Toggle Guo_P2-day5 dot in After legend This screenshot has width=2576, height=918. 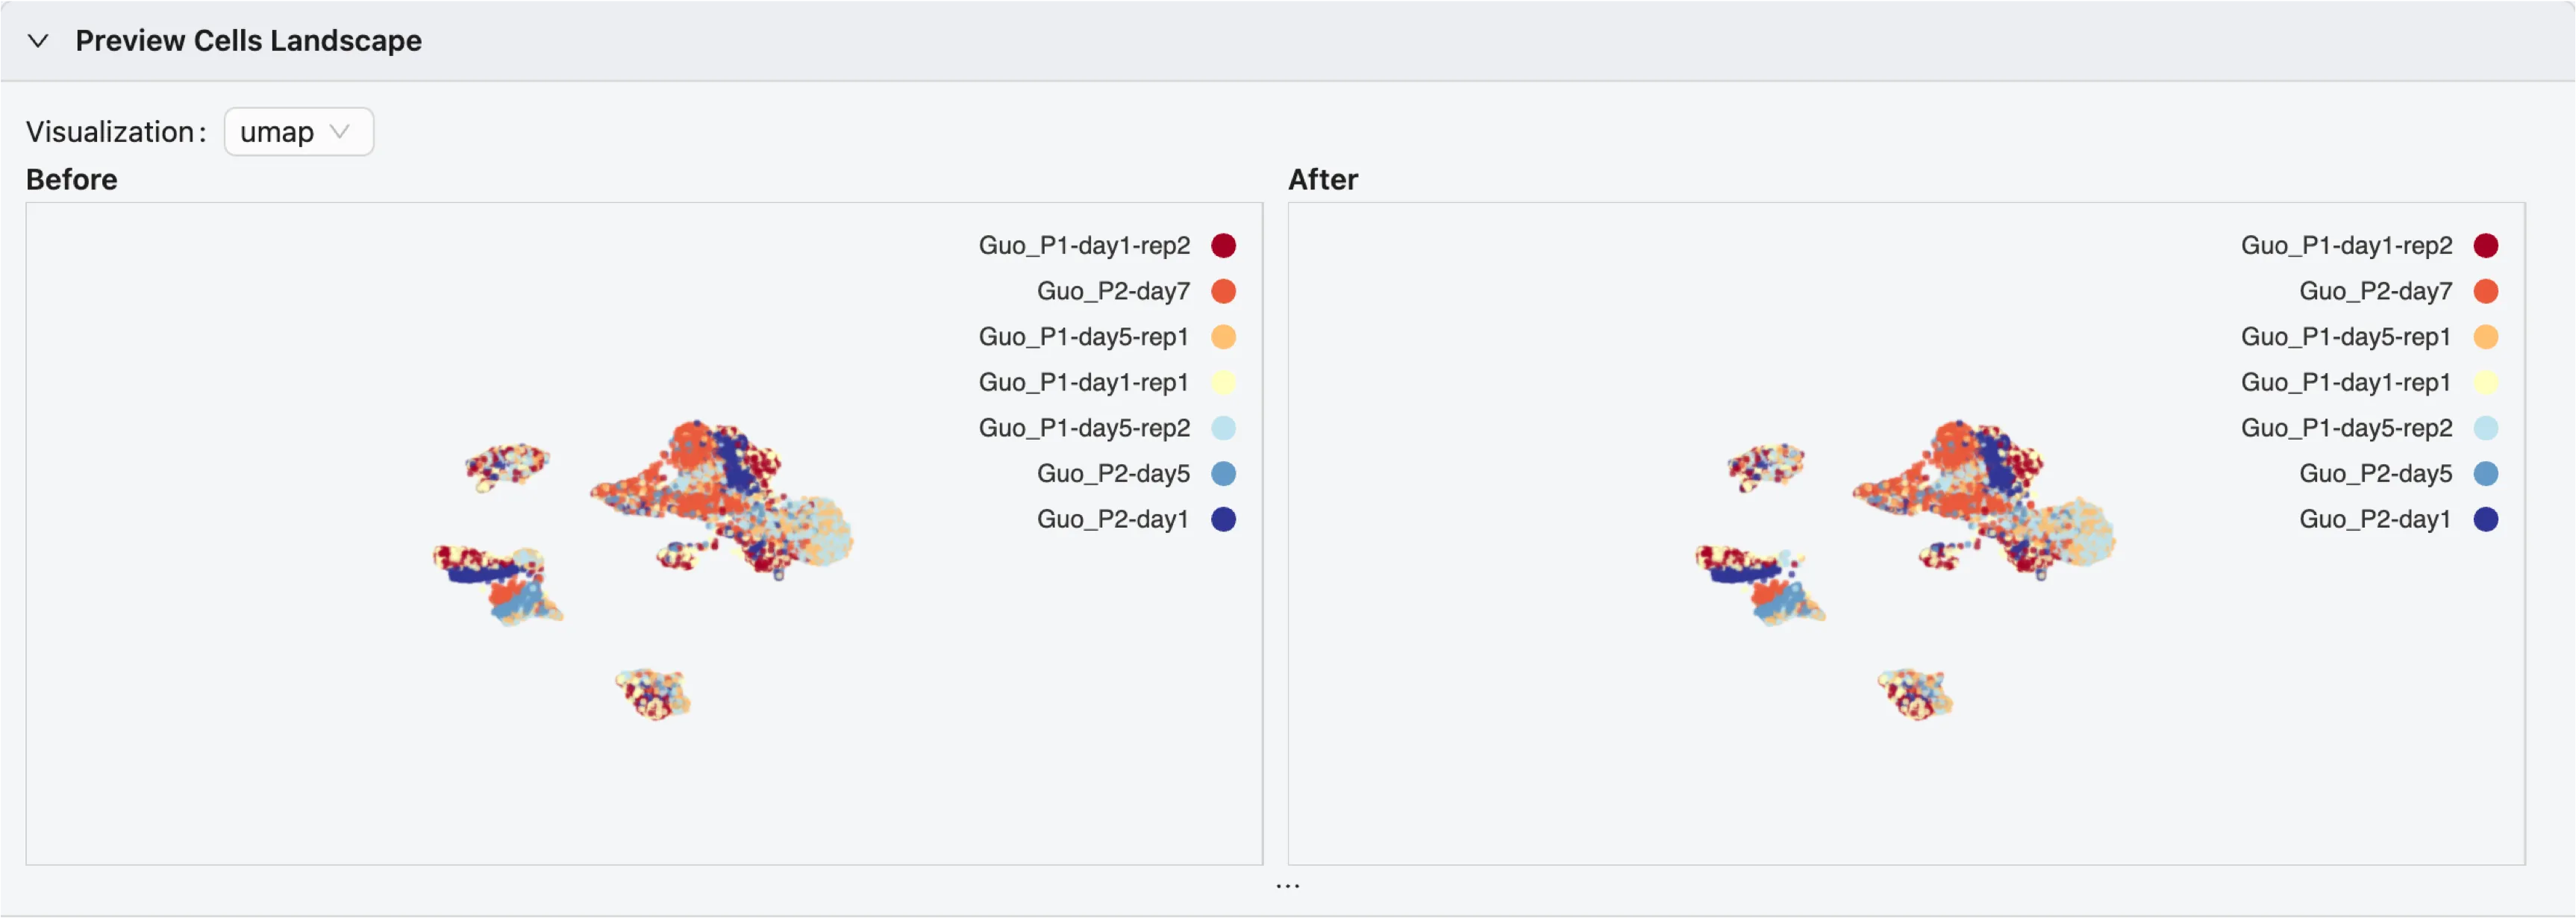(2485, 474)
